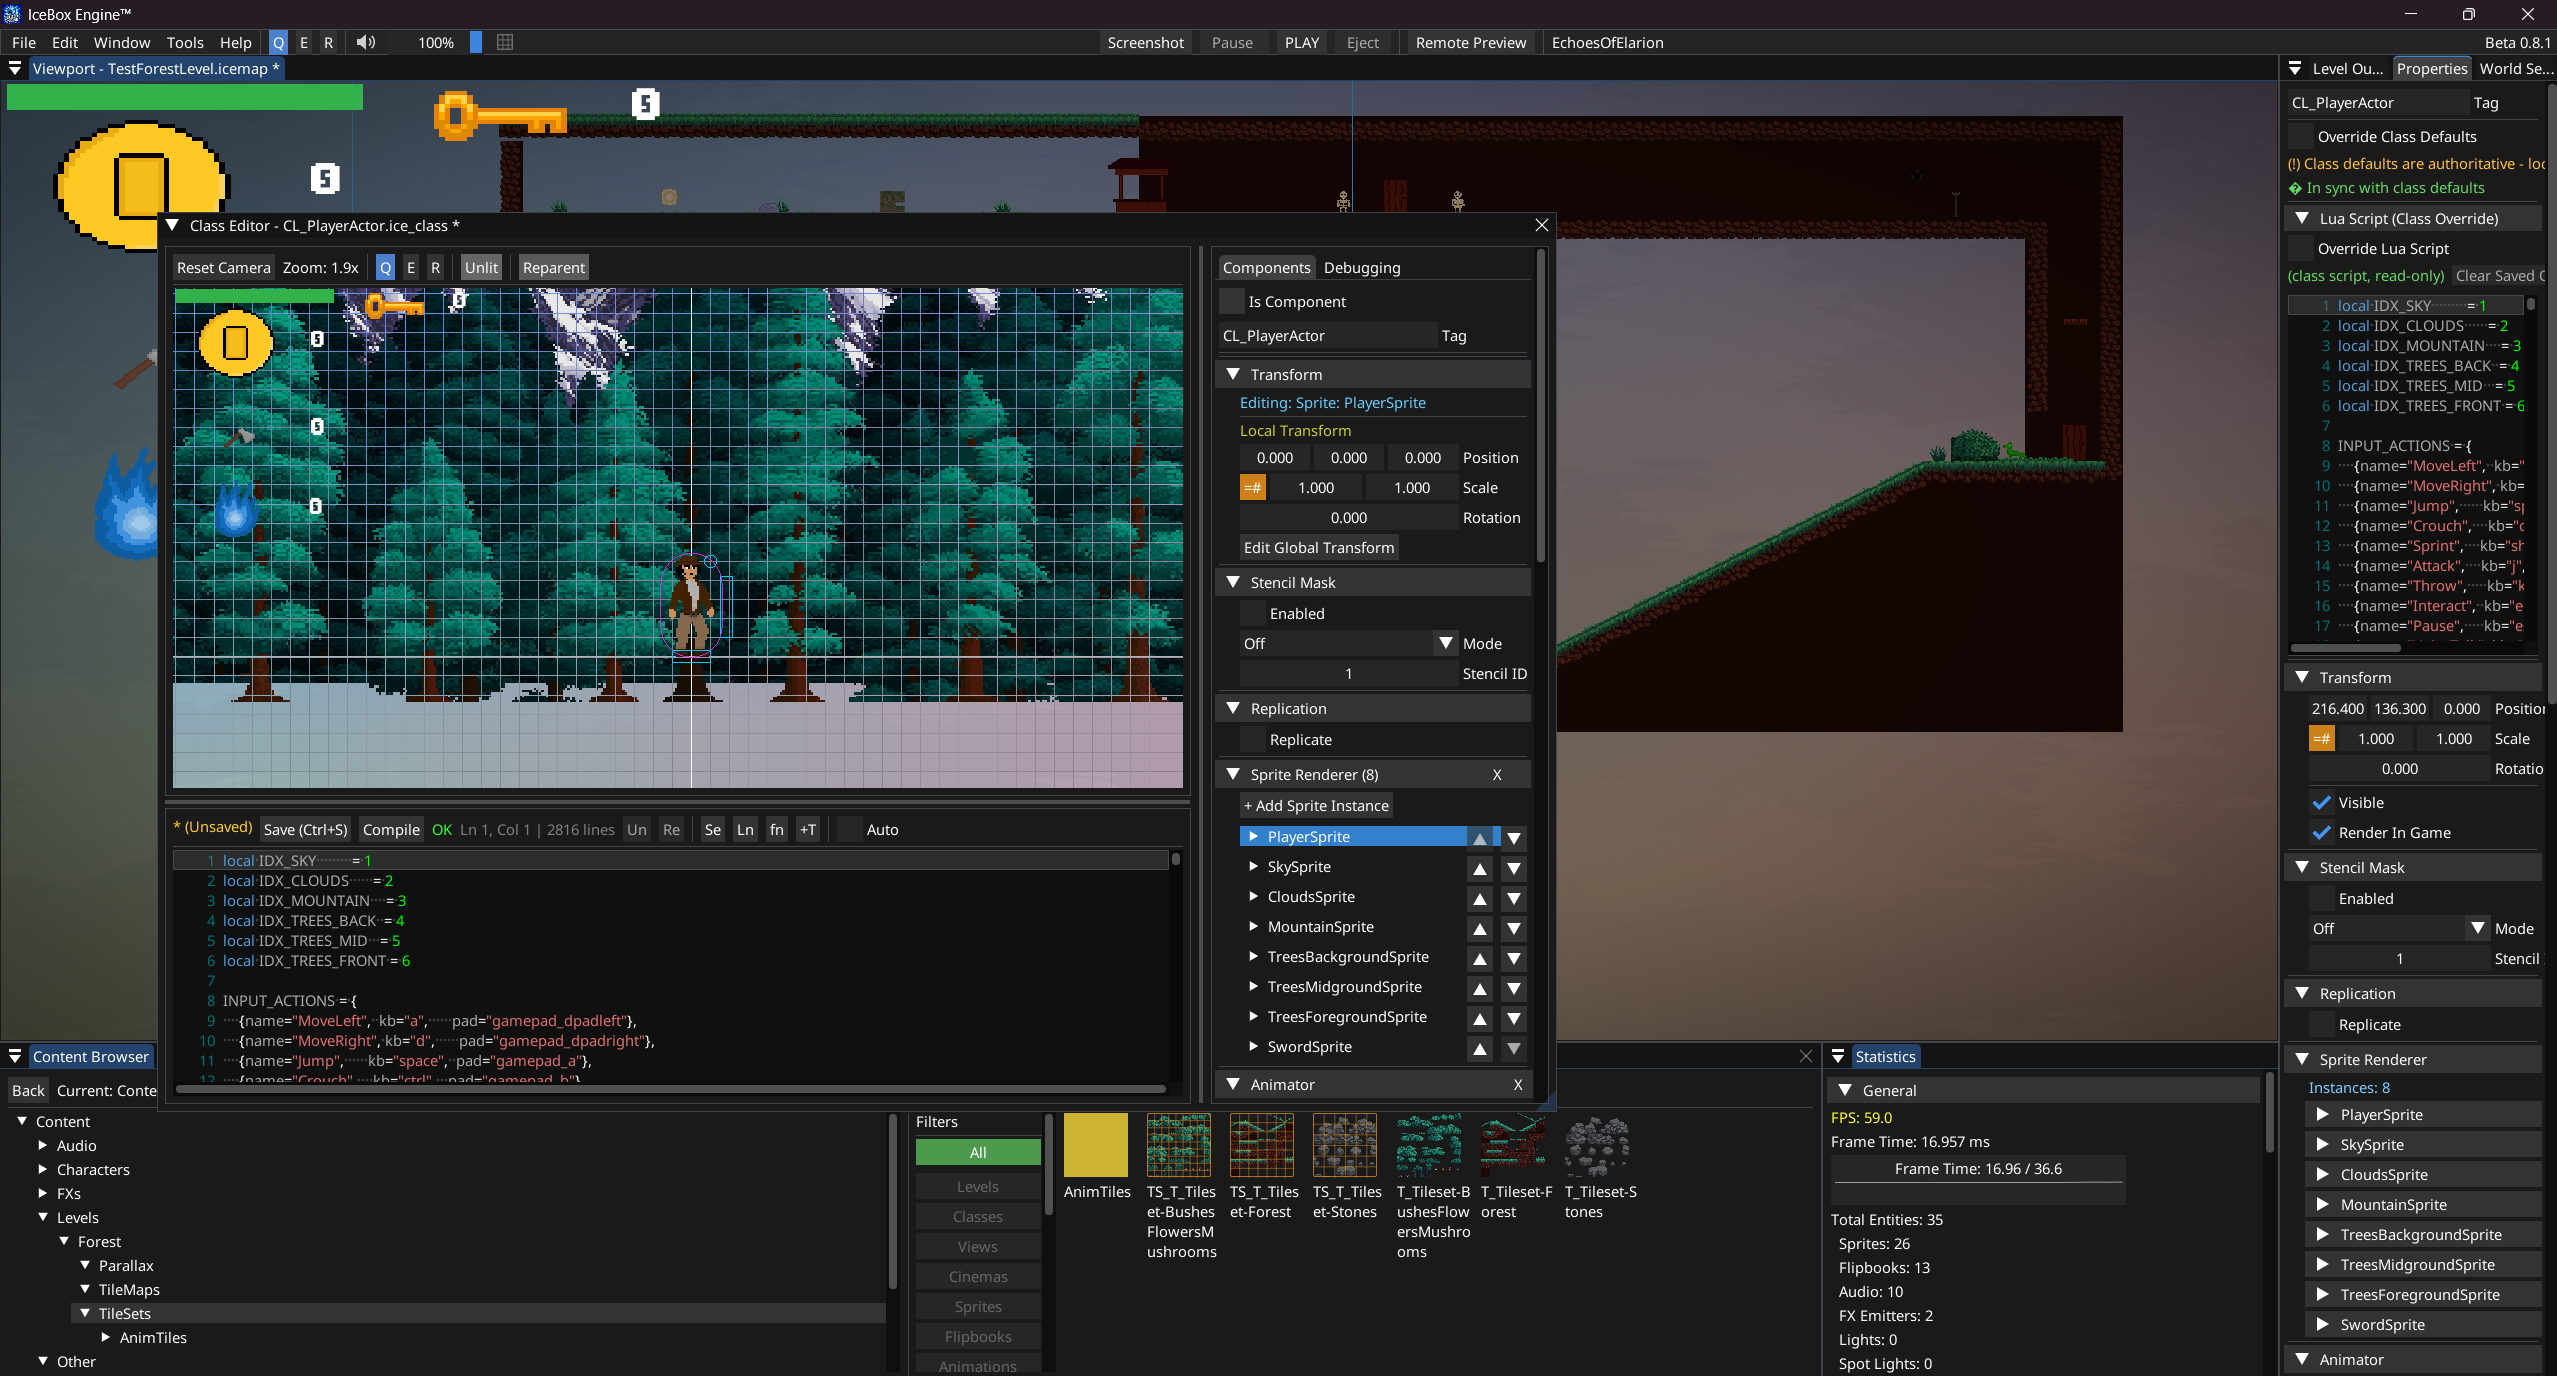
Task: Expand the Characters folder
Action: (43, 1170)
